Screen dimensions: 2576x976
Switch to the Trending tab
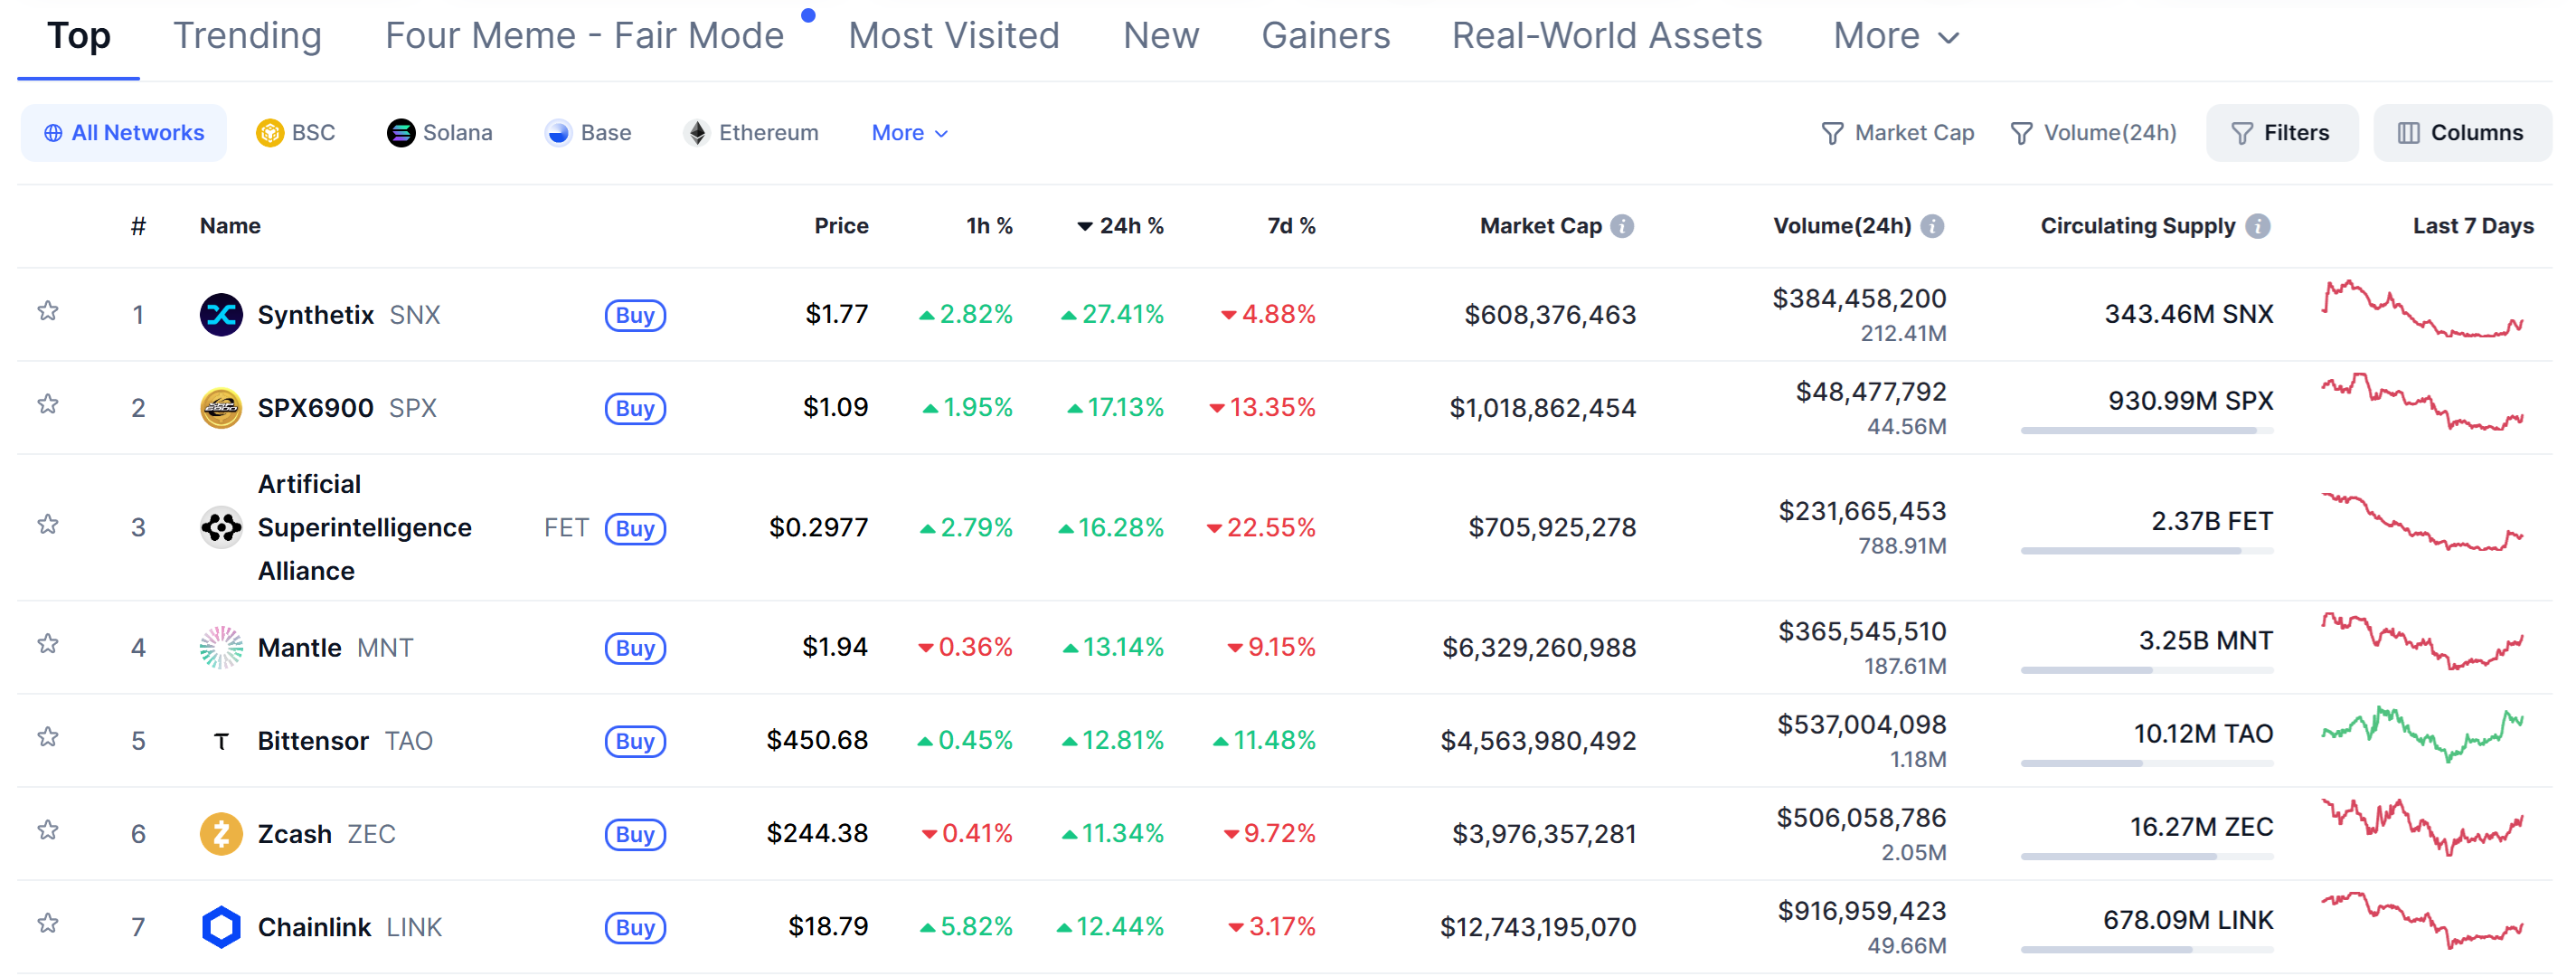click(x=247, y=37)
